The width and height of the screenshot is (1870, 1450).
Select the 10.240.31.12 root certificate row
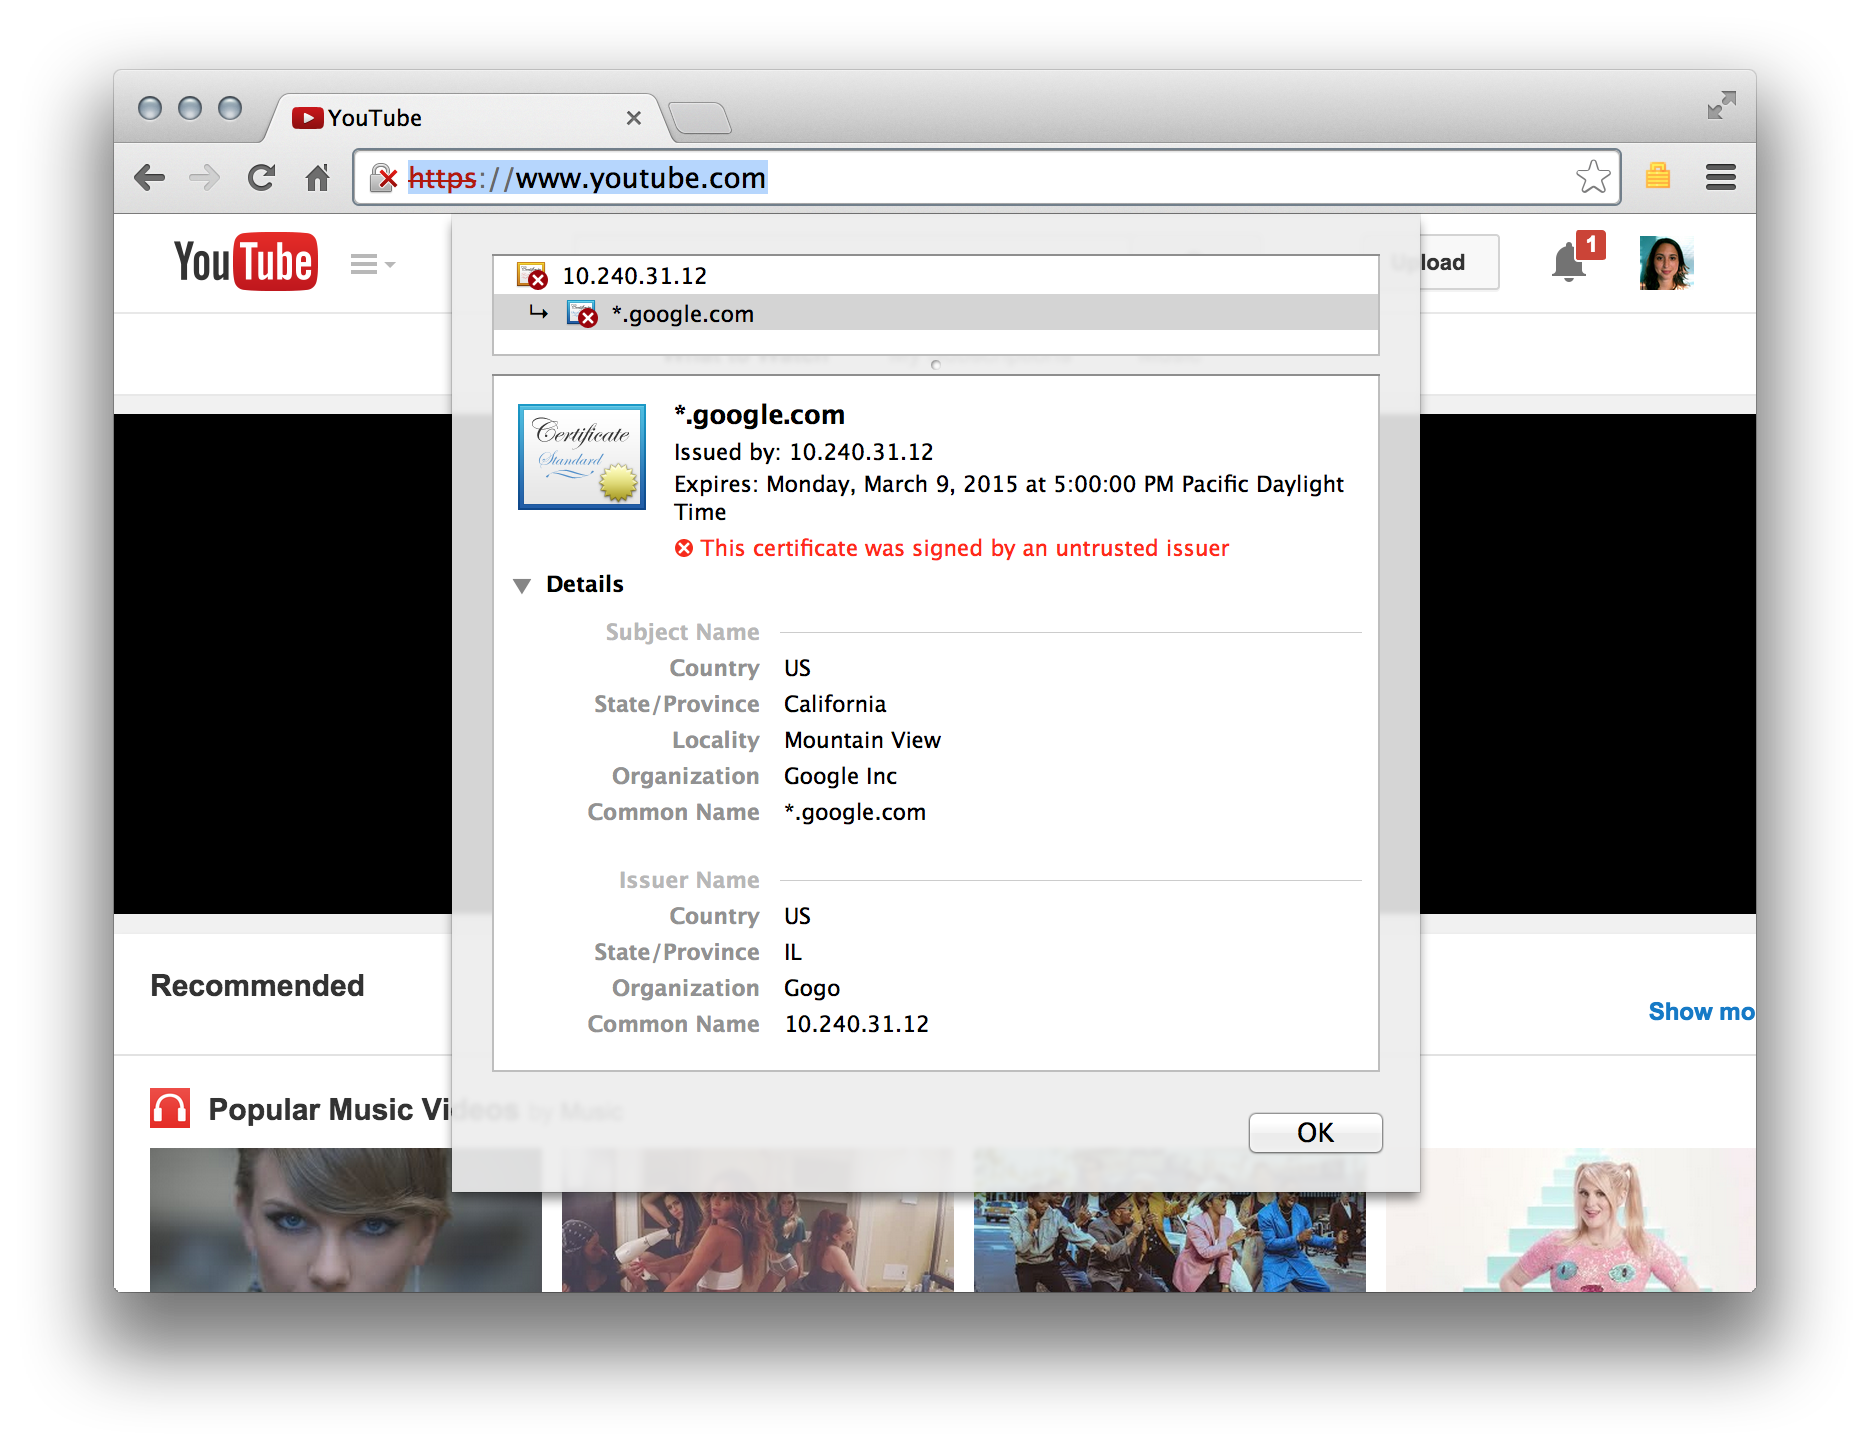(936, 275)
